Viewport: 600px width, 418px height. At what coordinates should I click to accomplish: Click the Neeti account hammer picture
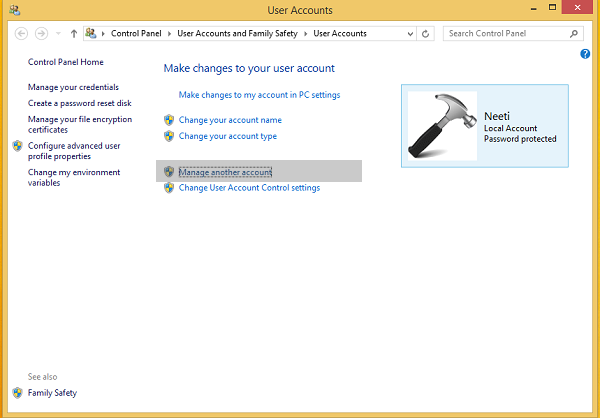442,125
